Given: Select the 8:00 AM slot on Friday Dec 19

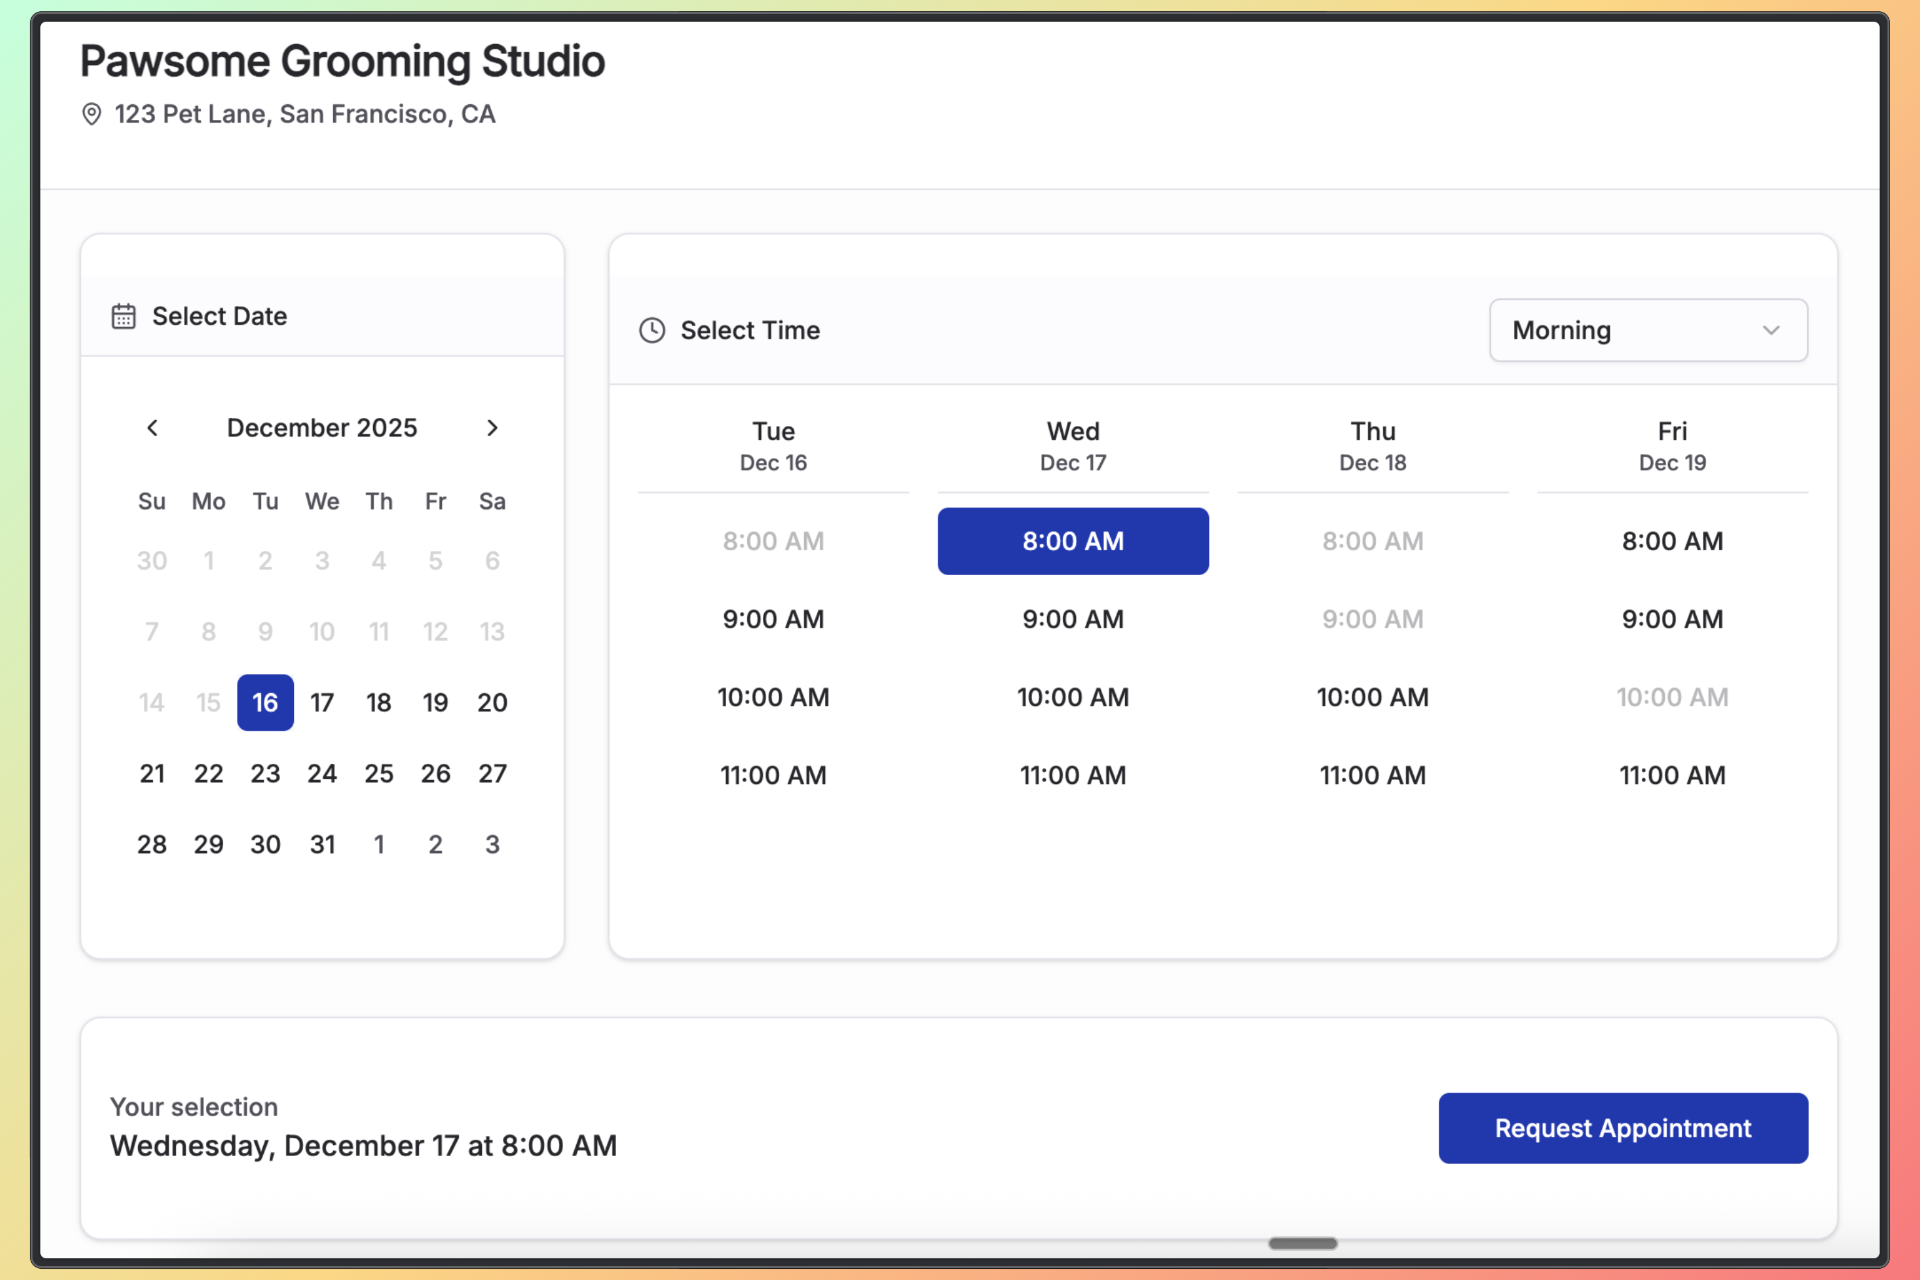Looking at the screenshot, I should (1672, 541).
